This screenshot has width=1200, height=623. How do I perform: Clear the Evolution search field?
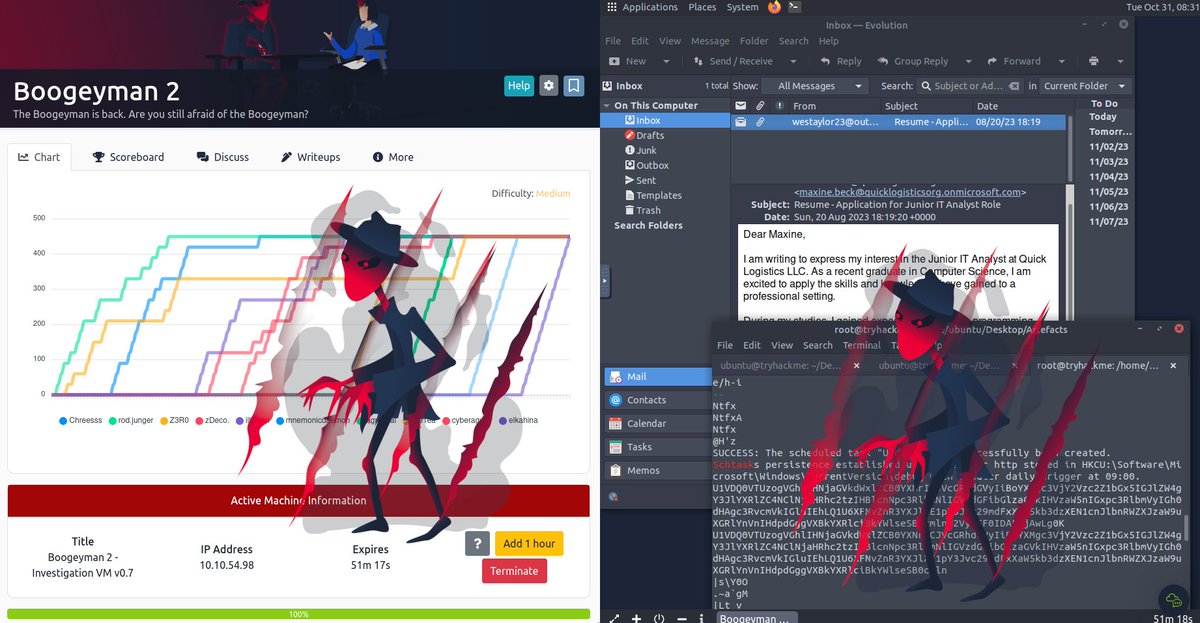click(x=1014, y=86)
